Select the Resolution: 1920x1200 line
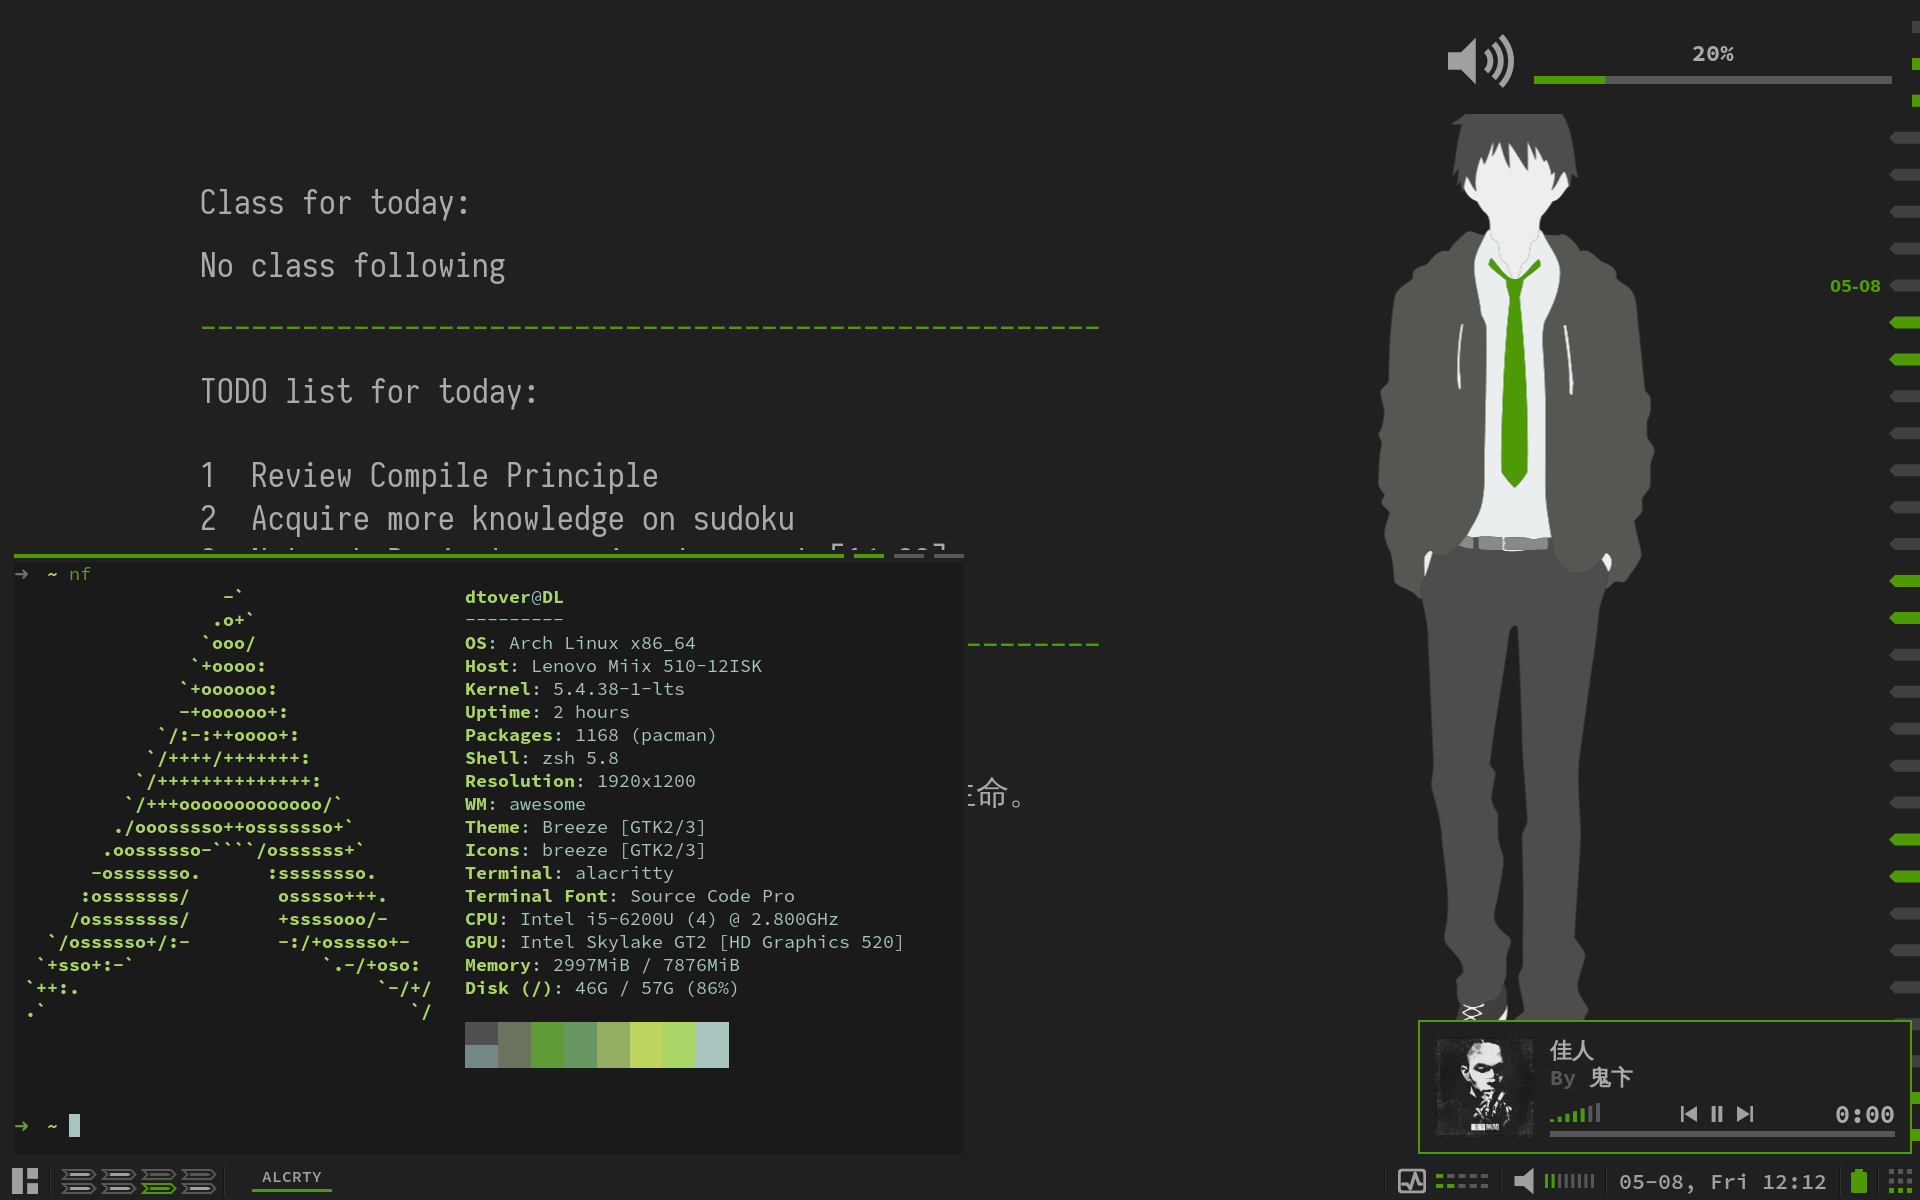 click(580, 781)
